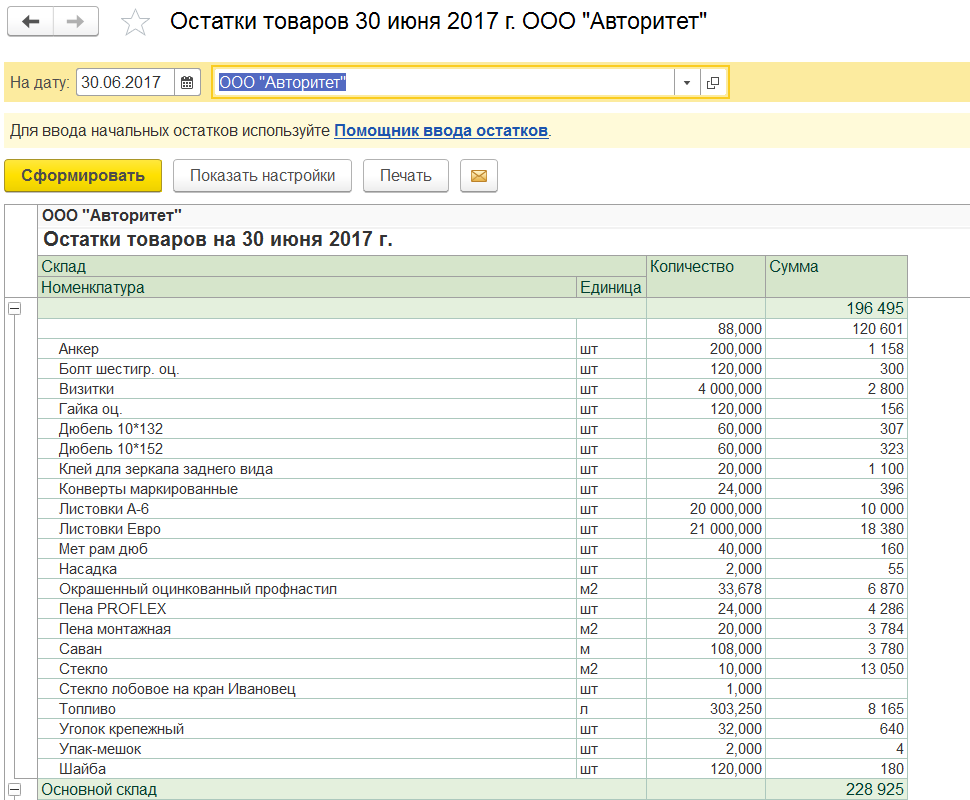This screenshot has width=970, height=800.
Task: Send report by email envelope icon
Action: pos(479,176)
